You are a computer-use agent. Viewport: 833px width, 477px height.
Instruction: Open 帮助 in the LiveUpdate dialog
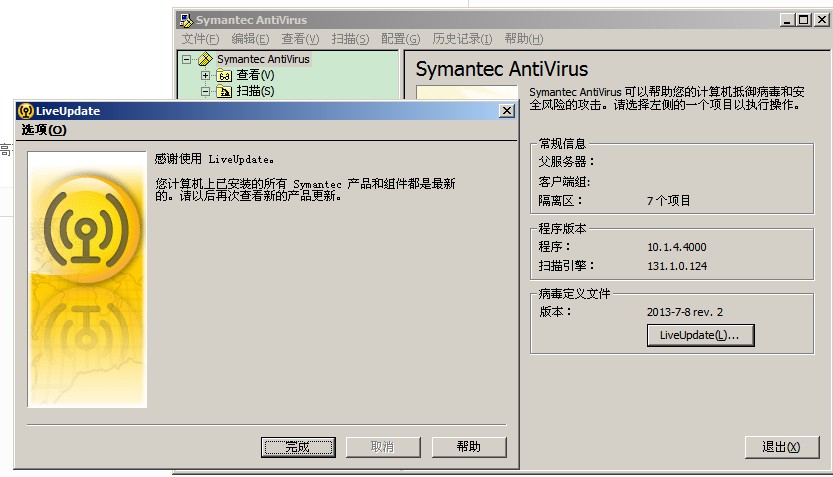pos(469,447)
